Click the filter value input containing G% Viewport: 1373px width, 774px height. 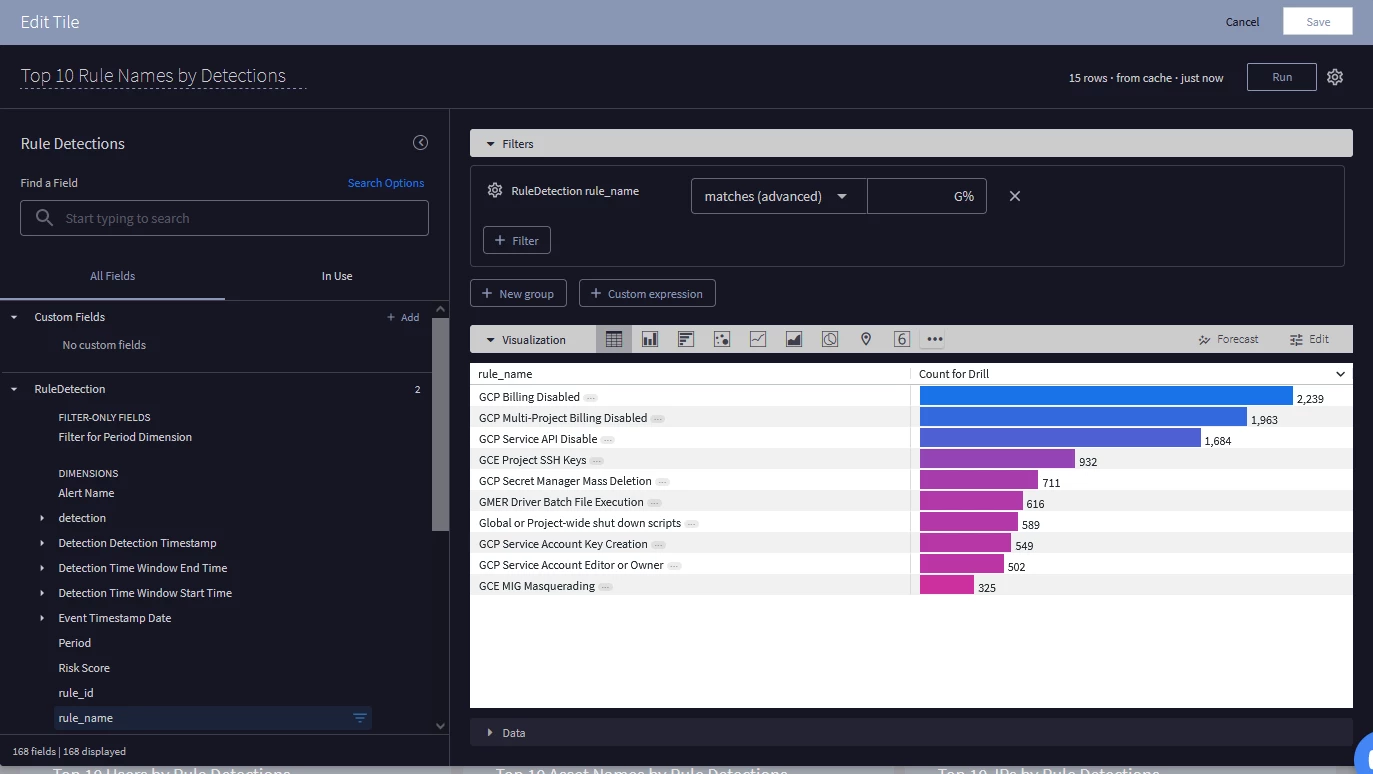click(927, 196)
